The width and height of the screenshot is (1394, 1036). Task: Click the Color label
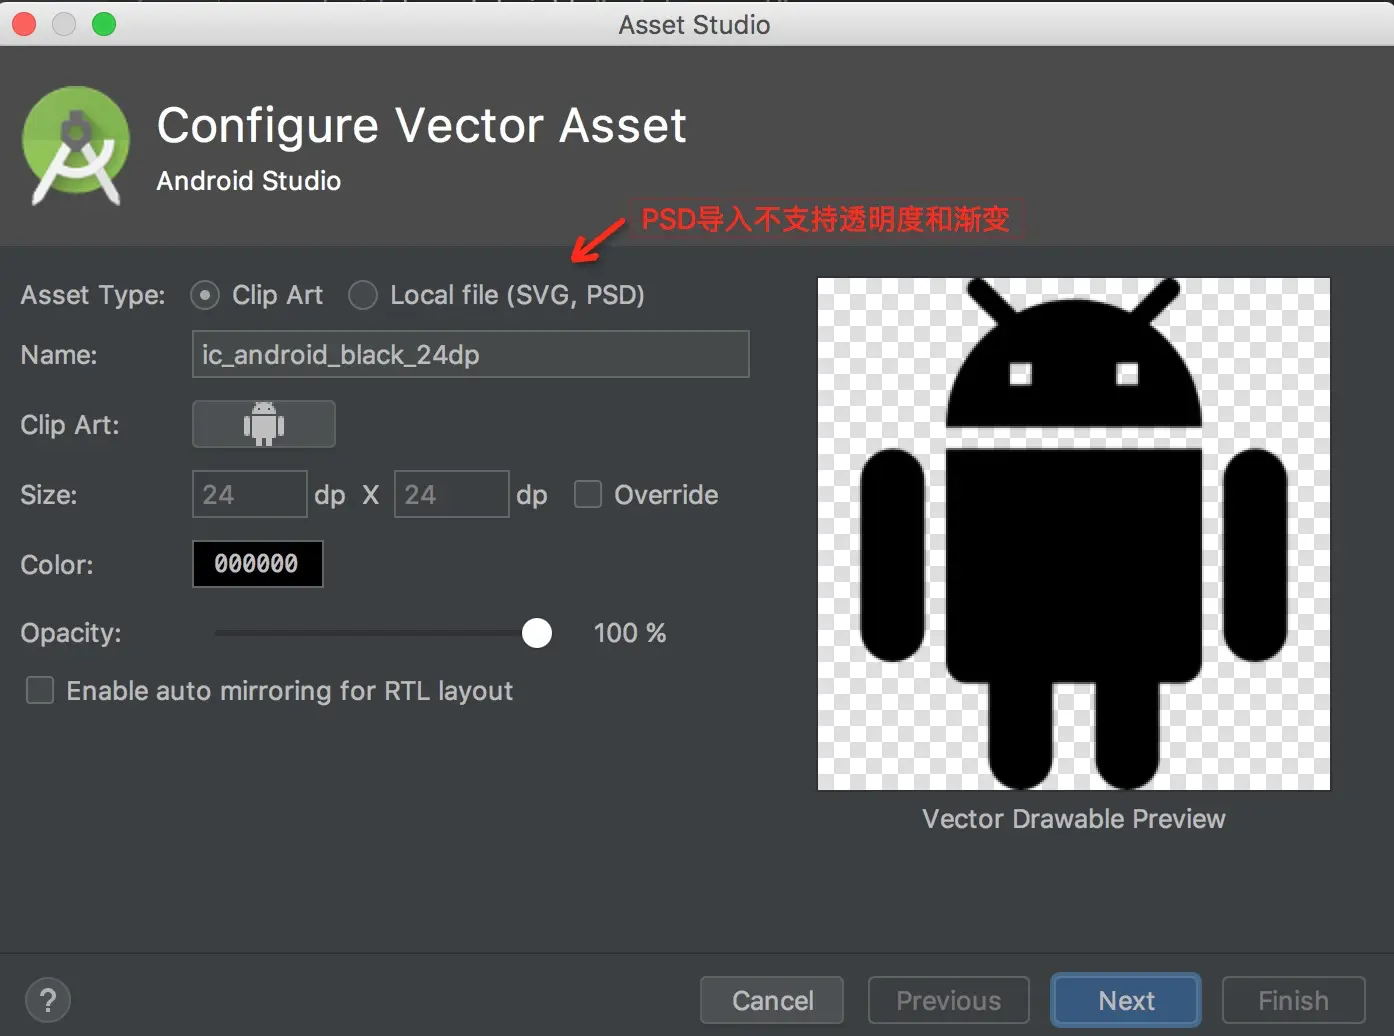tap(57, 564)
